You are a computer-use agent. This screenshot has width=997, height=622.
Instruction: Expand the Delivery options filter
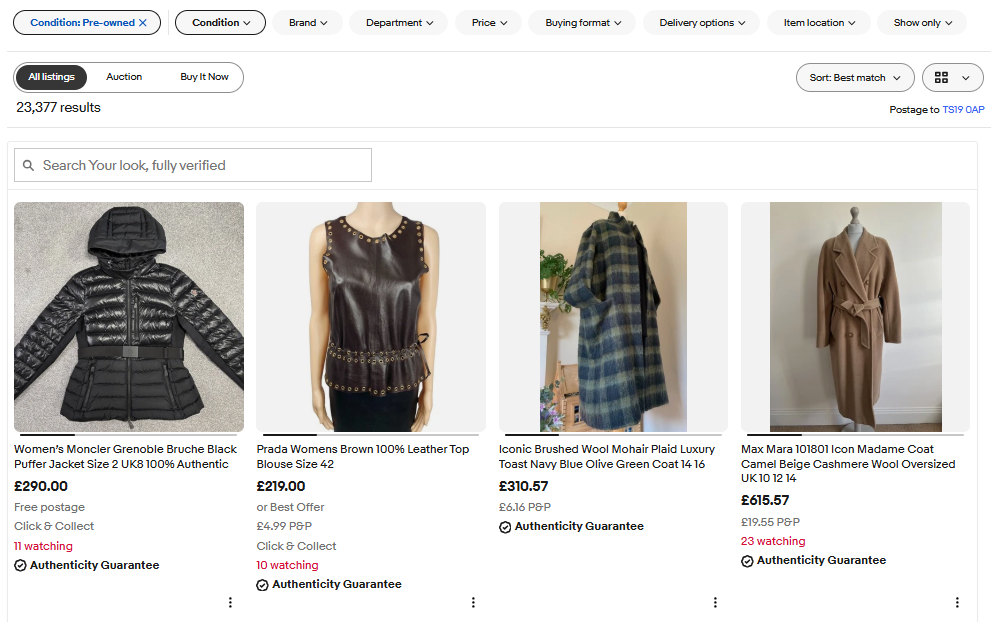tap(702, 23)
